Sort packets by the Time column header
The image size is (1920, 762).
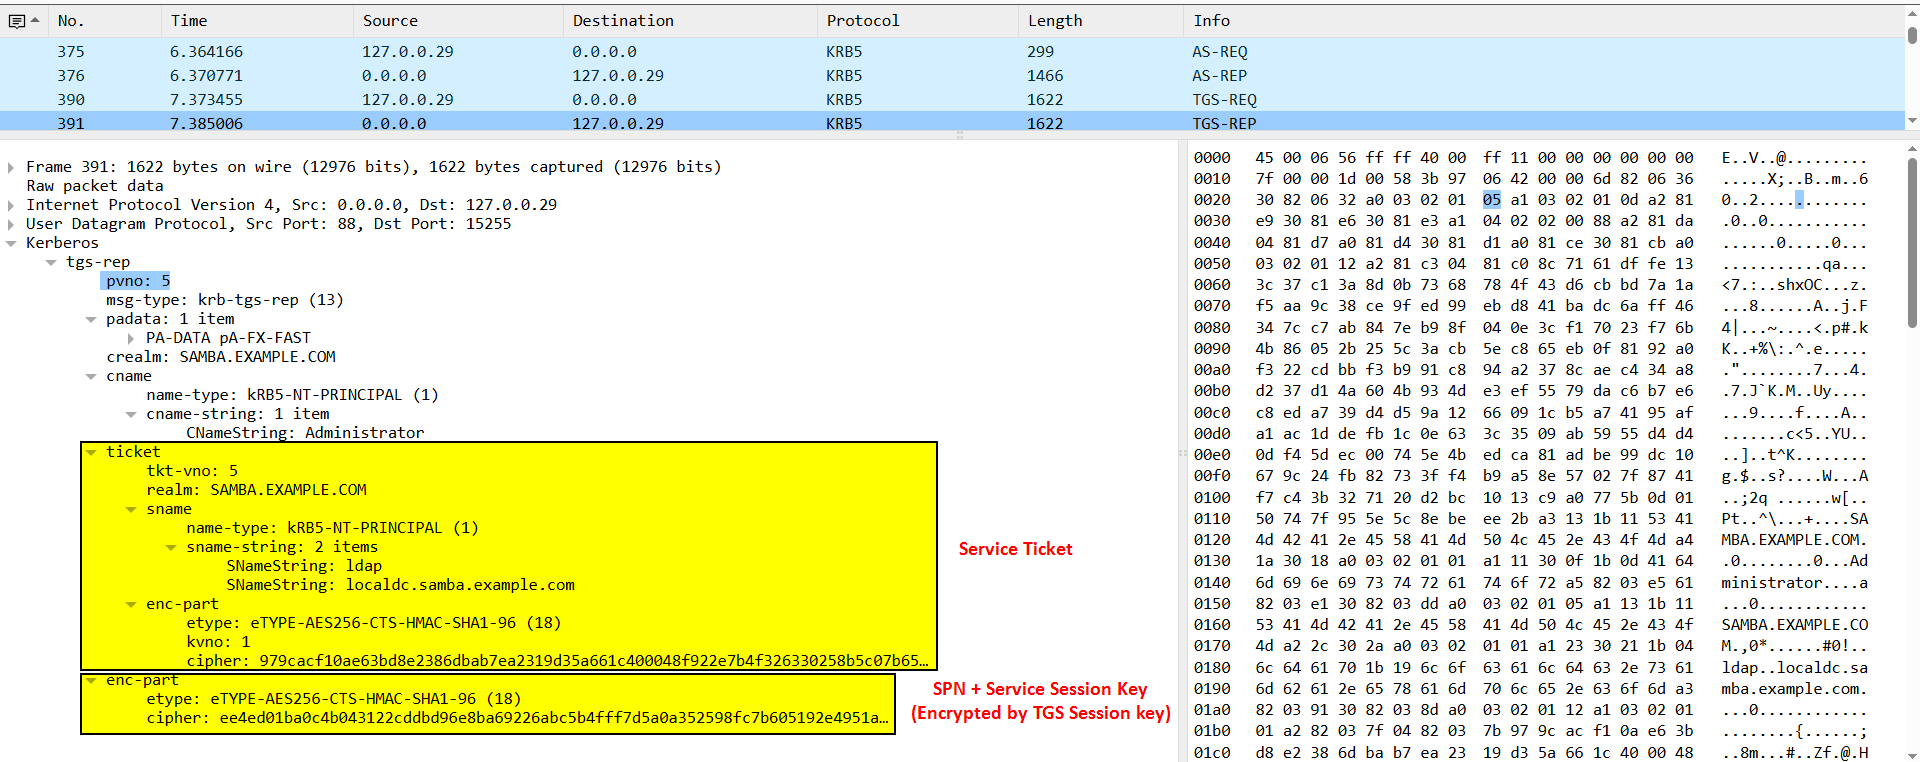189,21
